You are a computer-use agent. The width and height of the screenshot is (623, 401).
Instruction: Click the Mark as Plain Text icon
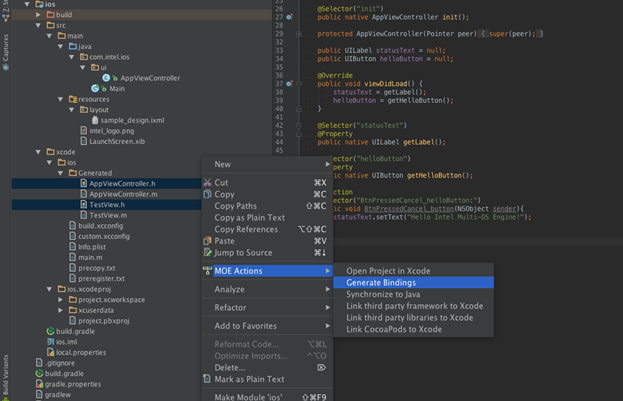click(207, 379)
